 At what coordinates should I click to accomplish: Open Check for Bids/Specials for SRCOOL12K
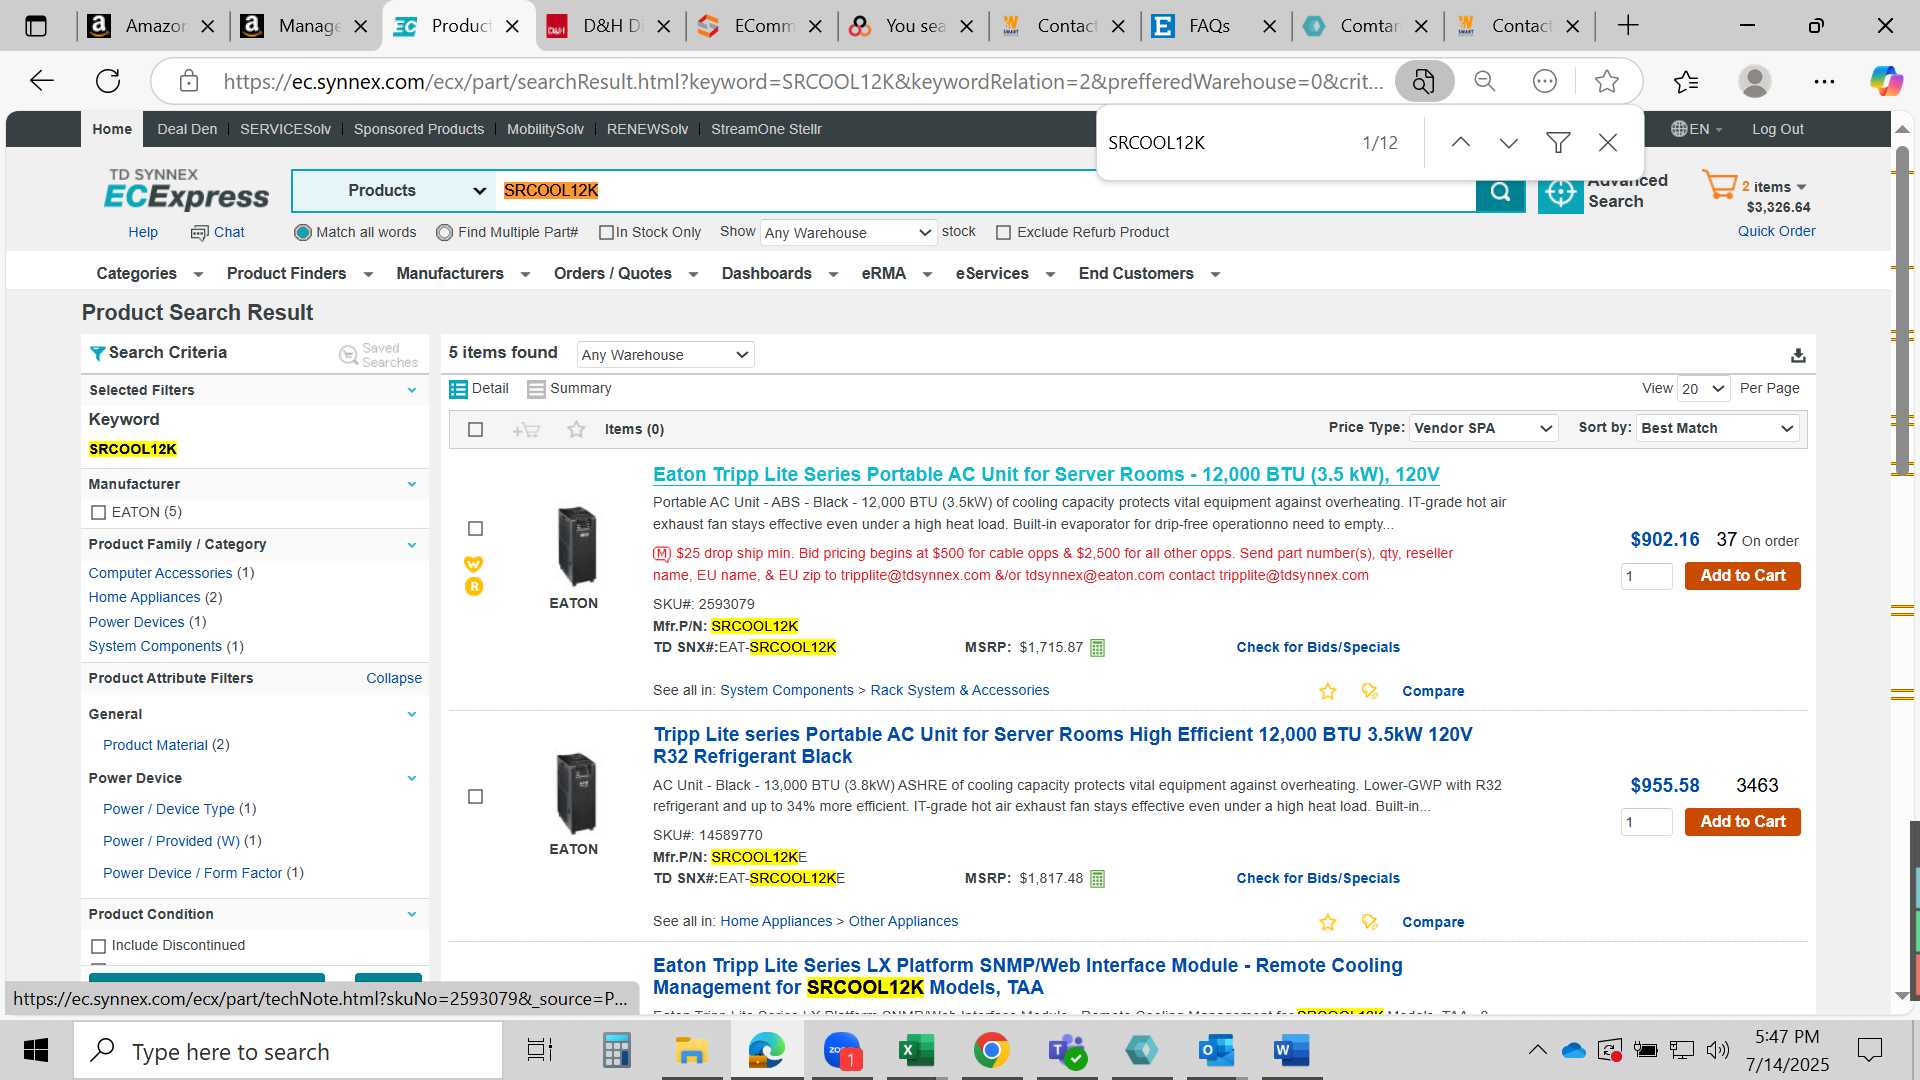(1318, 648)
